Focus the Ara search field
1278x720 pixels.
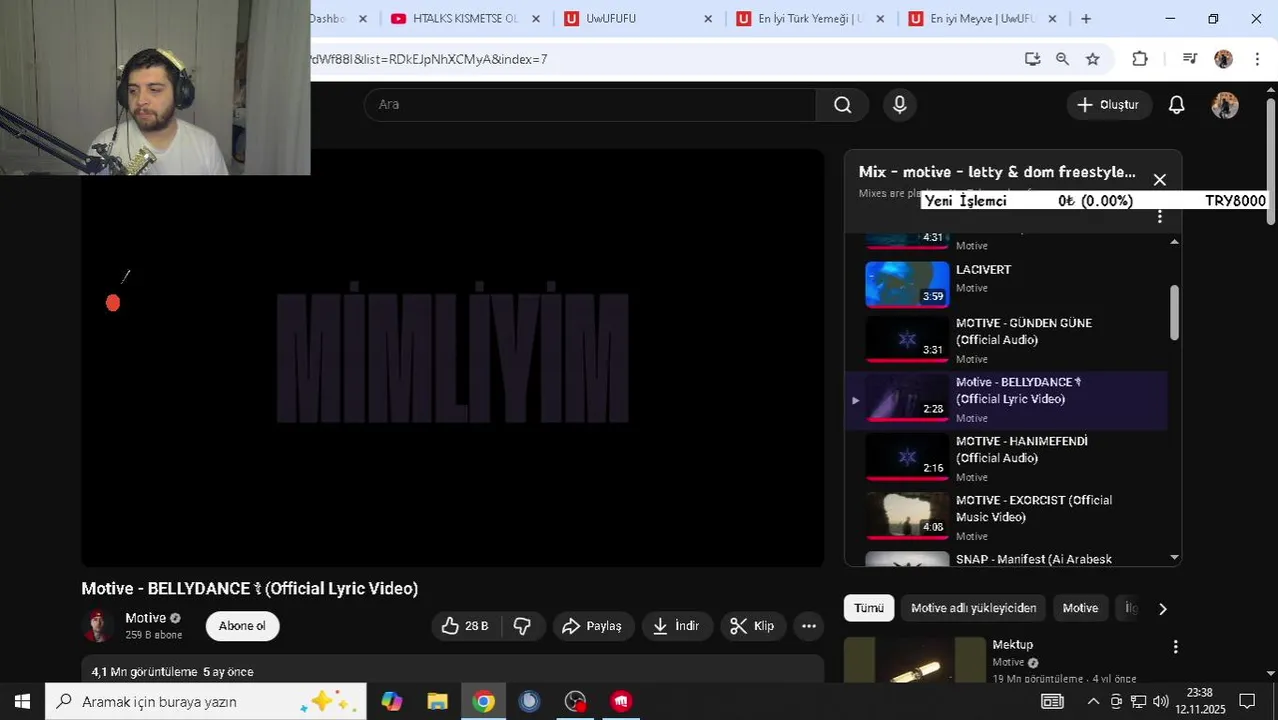pyautogui.click(x=590, y=105)
